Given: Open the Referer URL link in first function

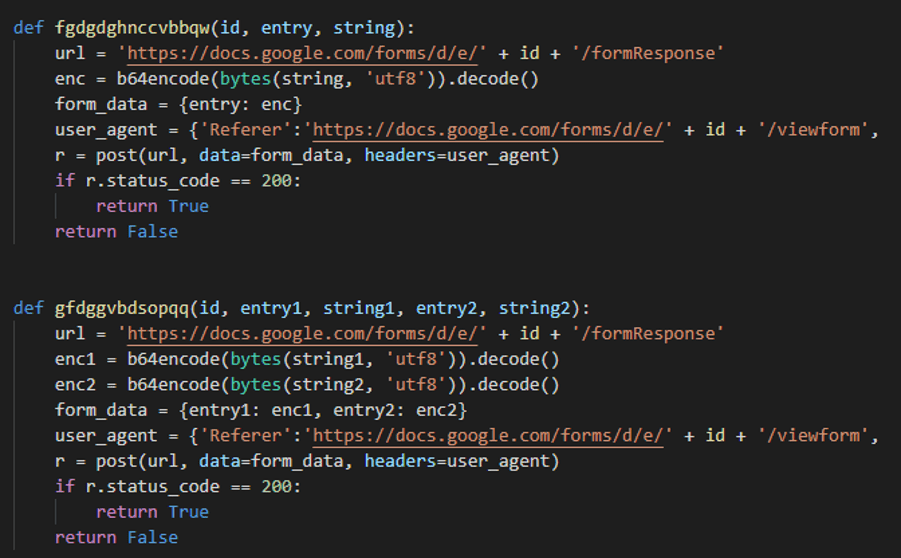Looking at the screenshot, I should [x=488, y=130].
